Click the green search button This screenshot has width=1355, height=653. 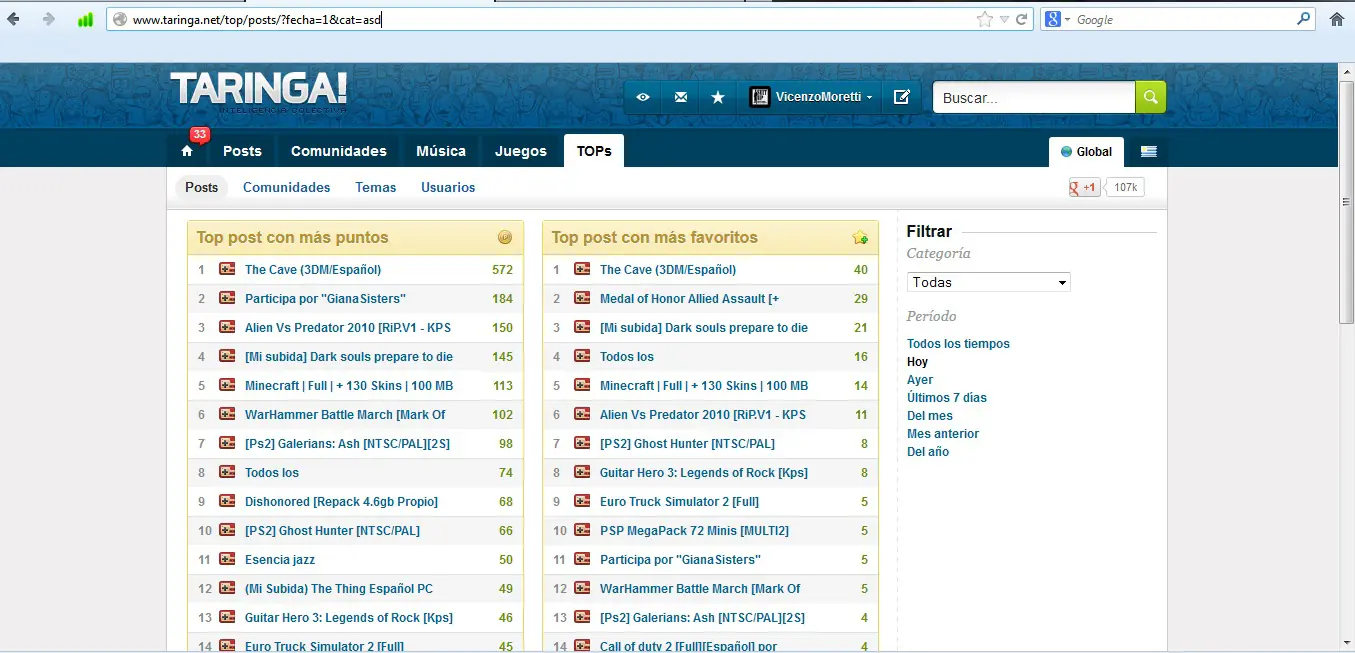point(1150,97)
